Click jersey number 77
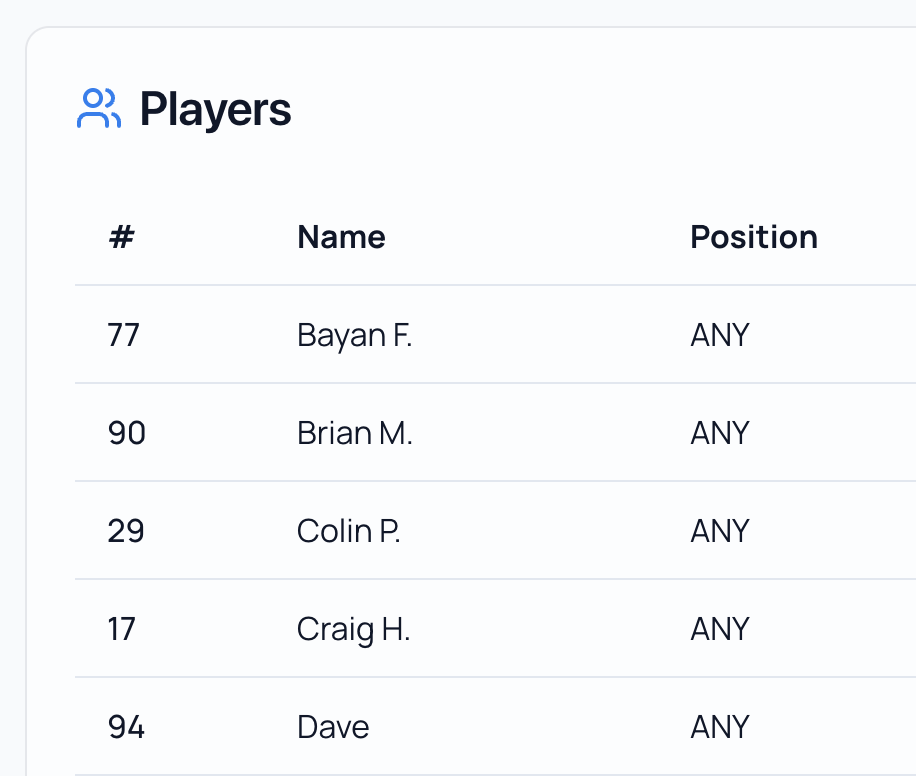Viewport: 916px width, 776px height. pyautogui.click(x=123, y=335)
